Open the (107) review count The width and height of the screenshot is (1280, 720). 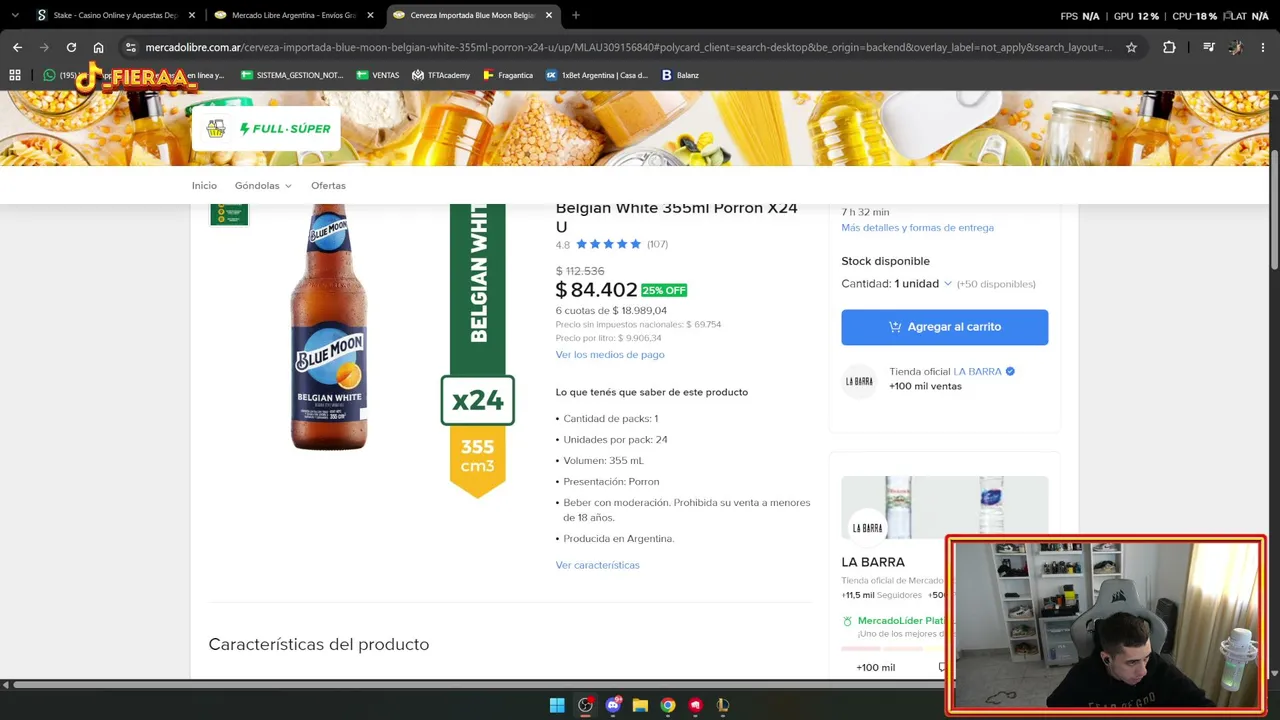[657, 244]
